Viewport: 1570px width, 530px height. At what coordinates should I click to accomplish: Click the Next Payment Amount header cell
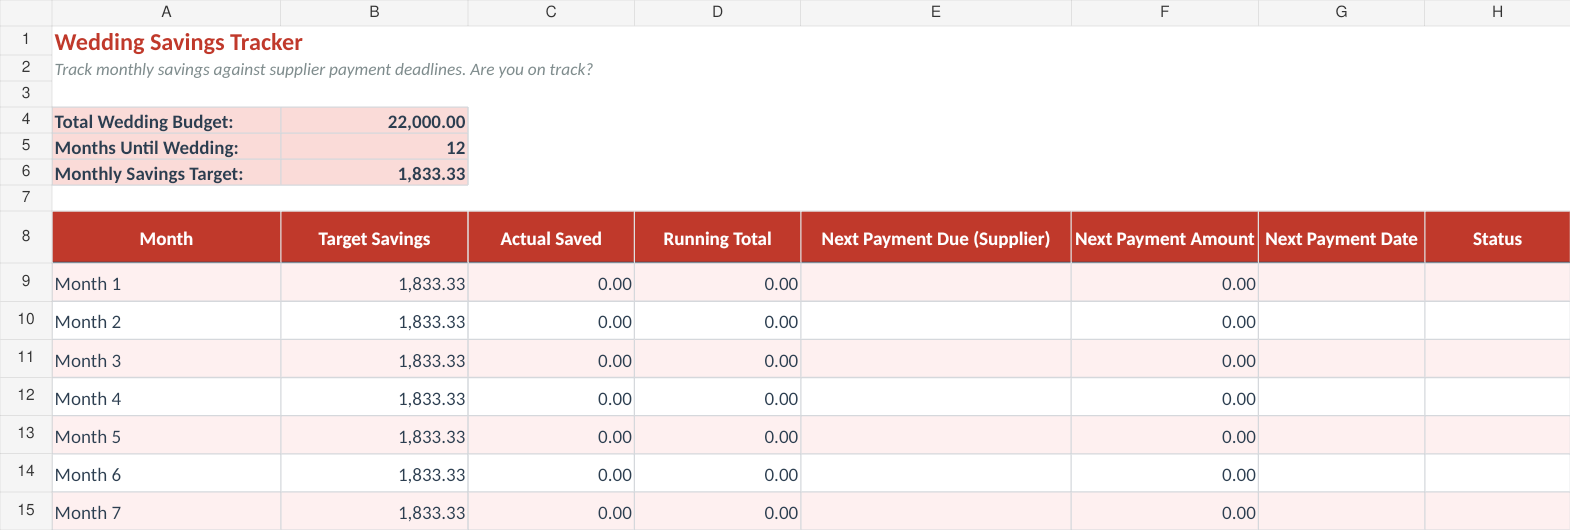[1164, 237]
